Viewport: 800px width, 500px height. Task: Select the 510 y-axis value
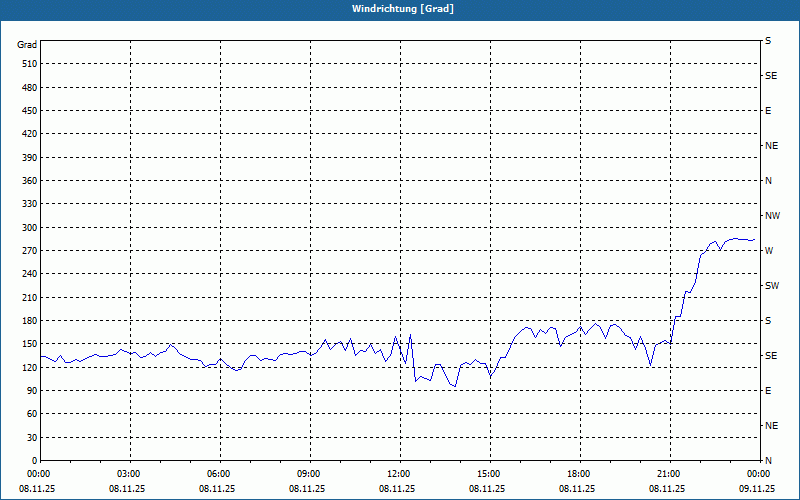click(x=30, y=64)
